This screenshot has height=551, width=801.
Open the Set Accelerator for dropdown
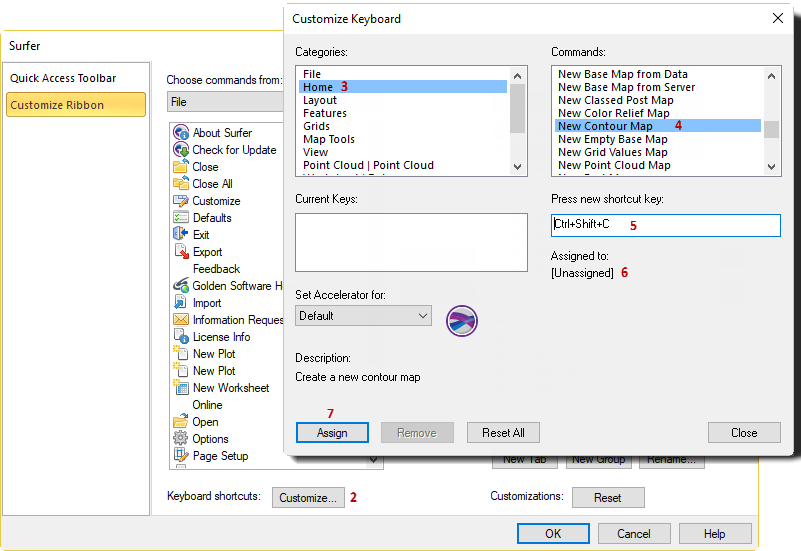[363, 316]
